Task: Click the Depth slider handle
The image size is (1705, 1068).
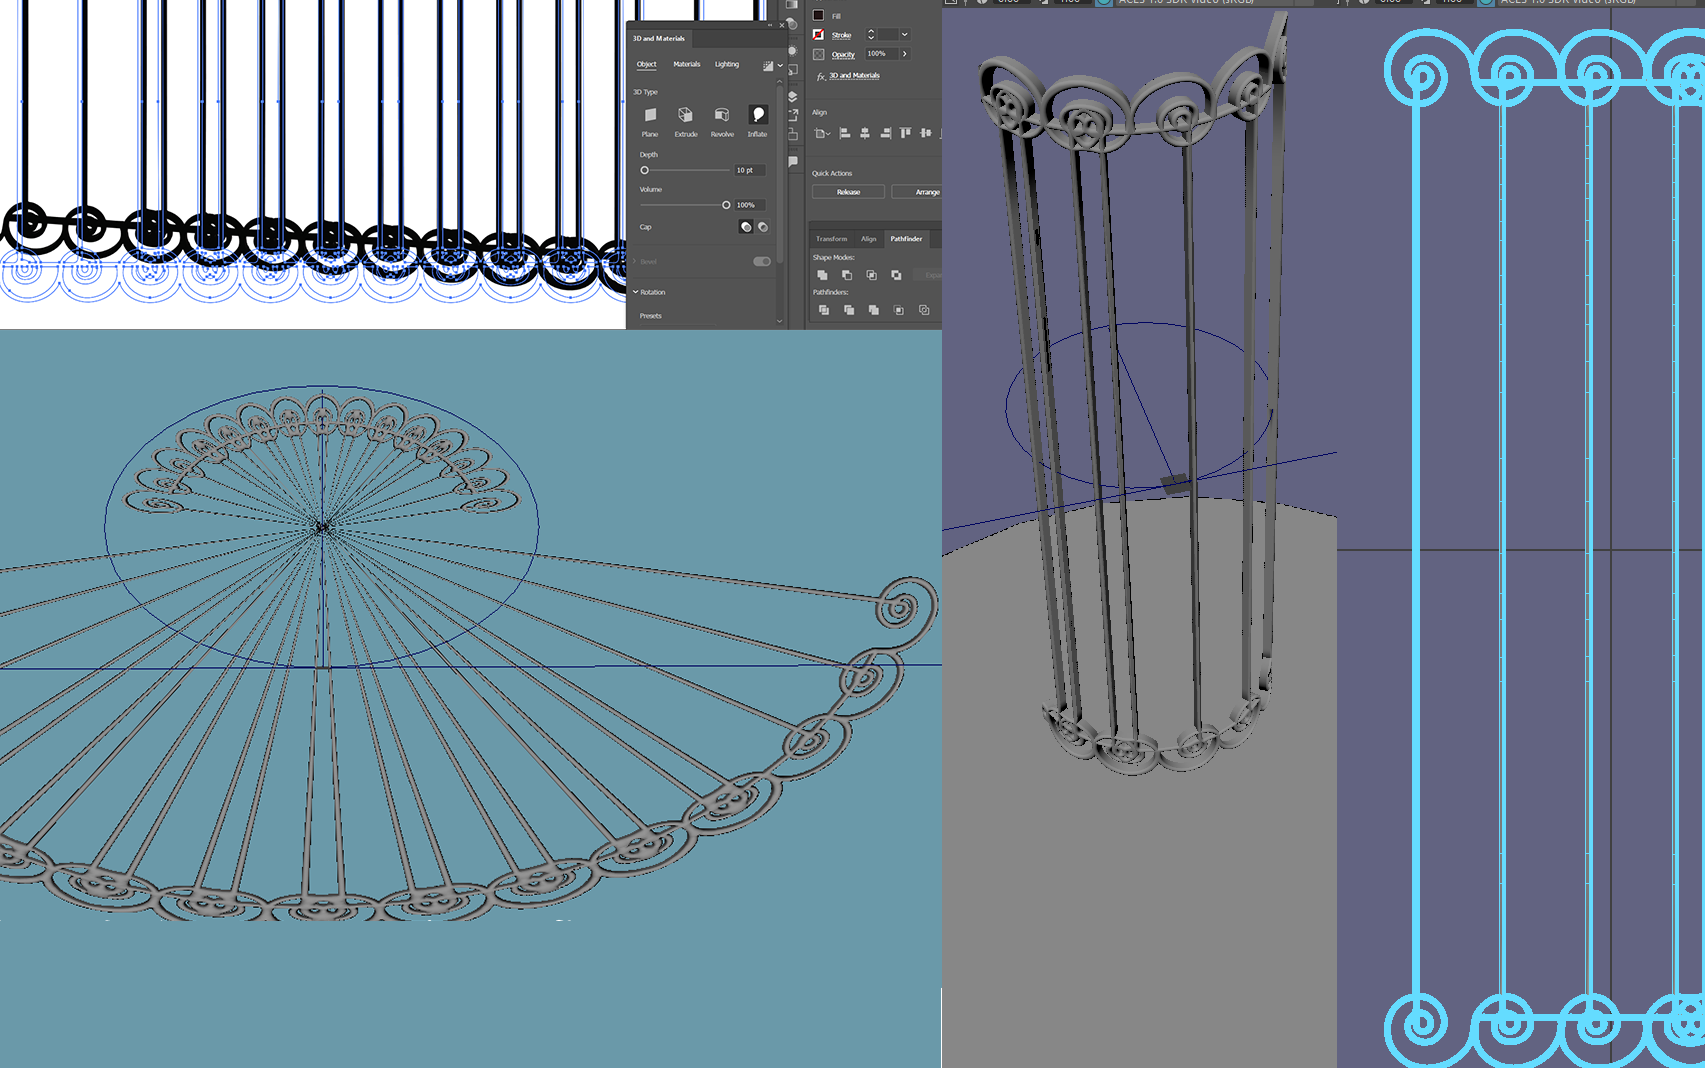Action: coord(645,170)
